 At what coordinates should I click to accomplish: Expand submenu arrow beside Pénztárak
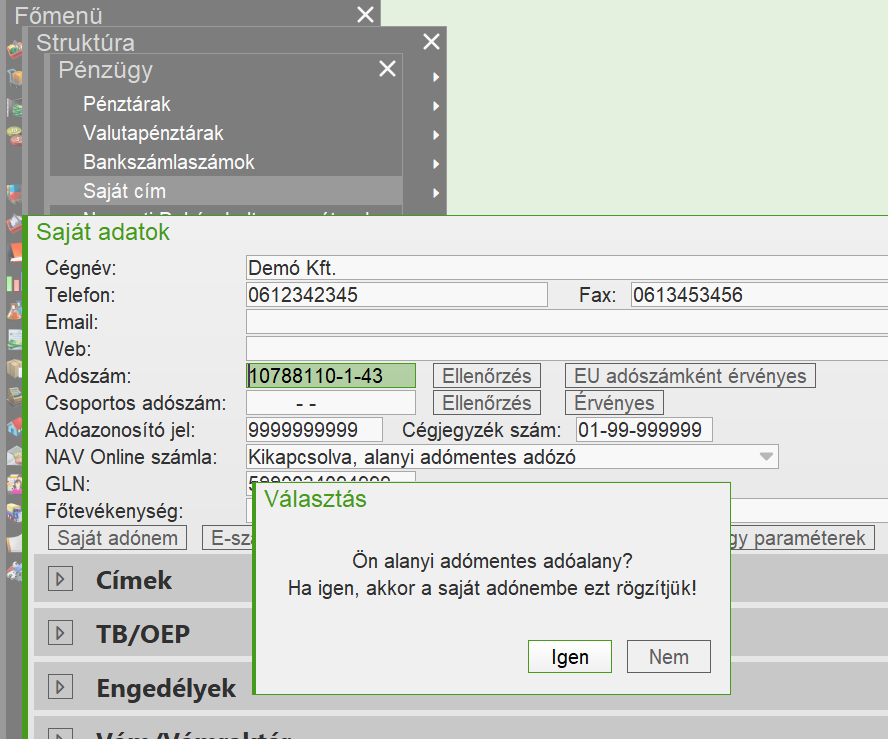tap(435, 106)
